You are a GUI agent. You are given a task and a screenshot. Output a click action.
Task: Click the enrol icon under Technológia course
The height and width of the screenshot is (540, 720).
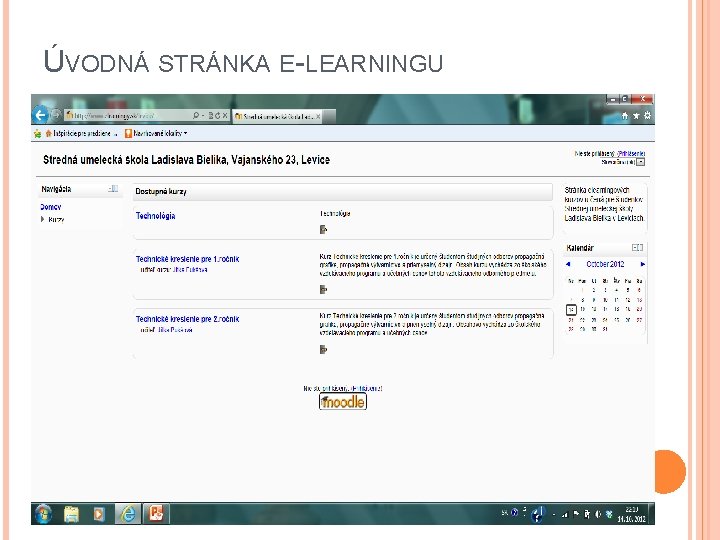coord(323,229)
